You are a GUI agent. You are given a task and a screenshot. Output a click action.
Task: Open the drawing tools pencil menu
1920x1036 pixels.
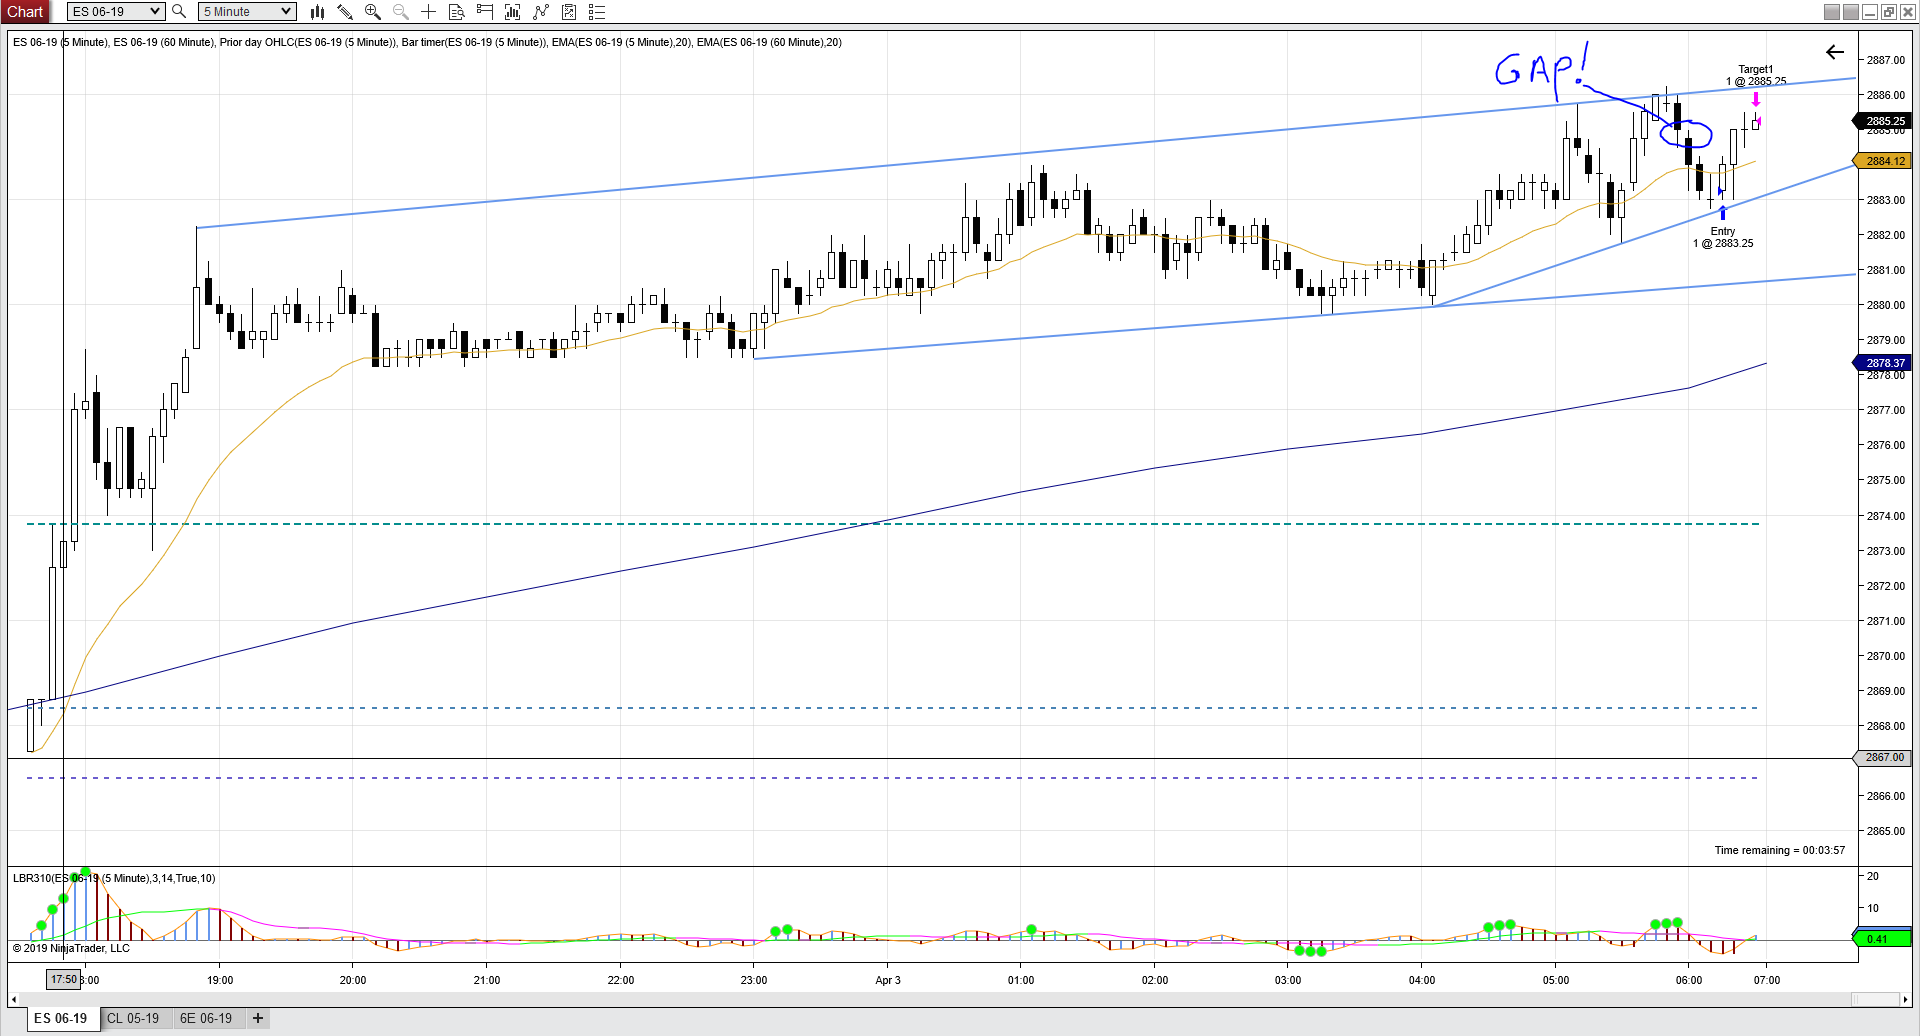click(345, 12)
